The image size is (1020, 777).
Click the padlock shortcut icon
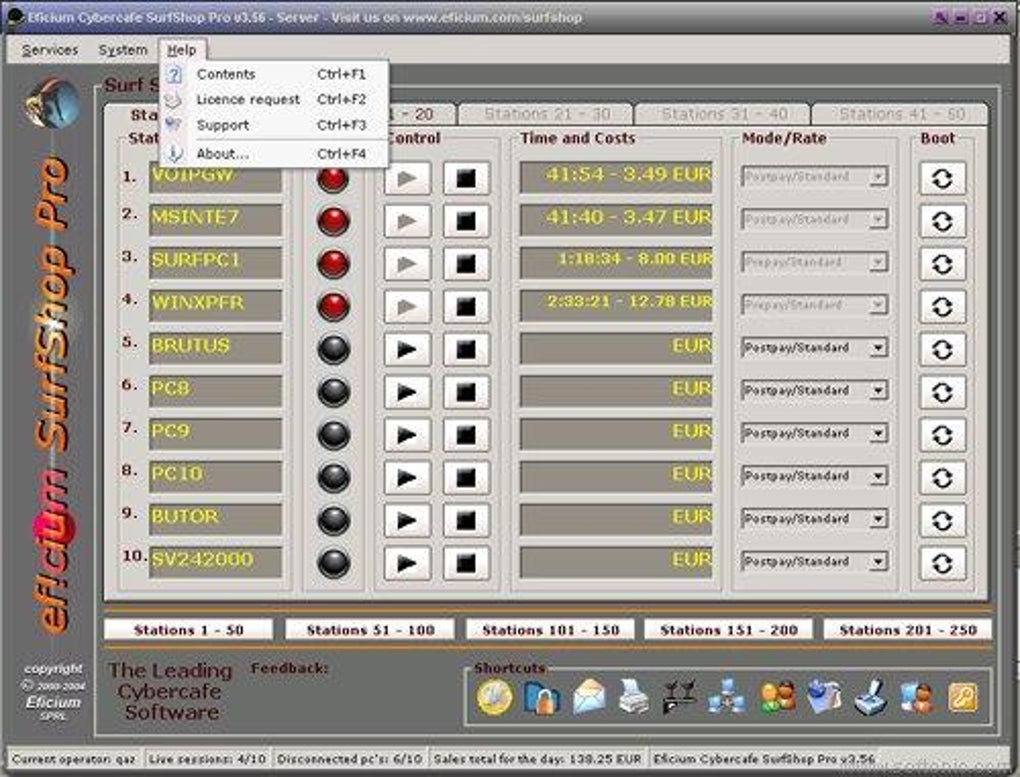[x=541, y=697]
